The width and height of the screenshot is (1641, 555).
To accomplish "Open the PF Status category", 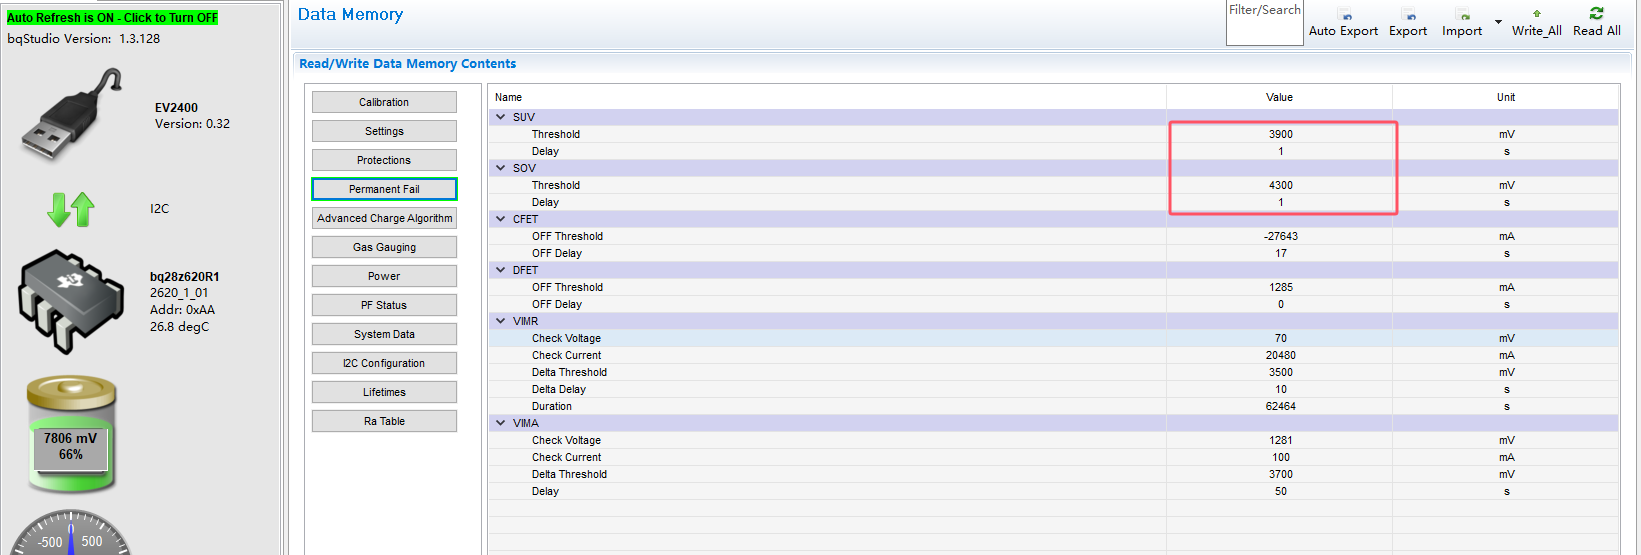I will coord(384,305).
